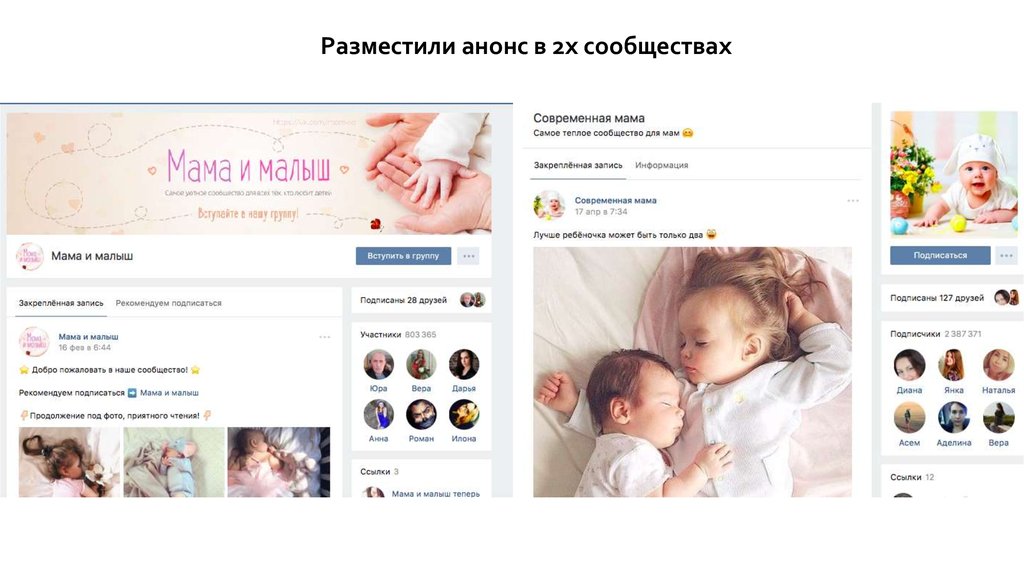Select the Закреплённая запись tab in Современная мама
The image size is (1024, 574).
tap(578, 165)
